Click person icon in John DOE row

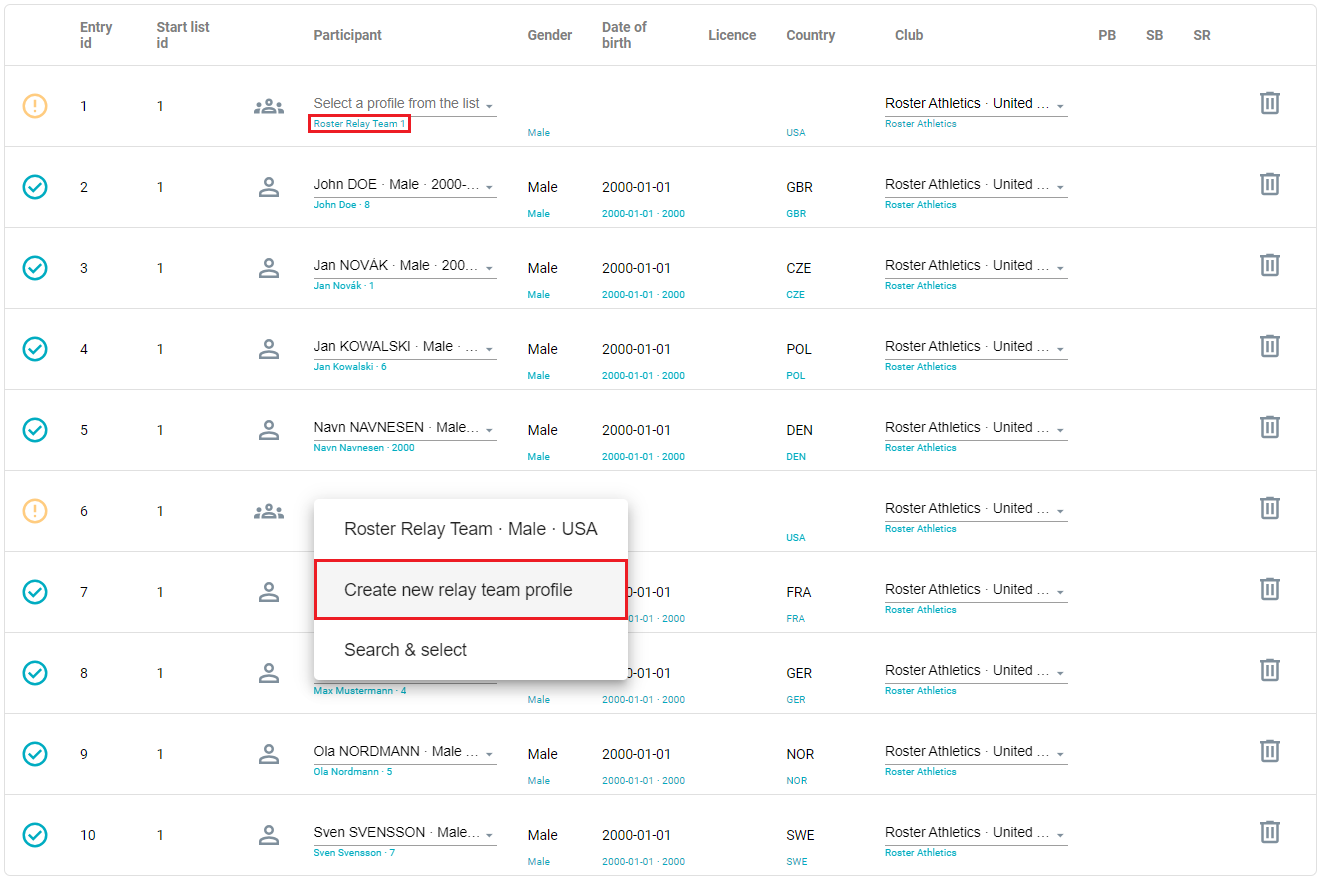pyautogui.click(x=269, y=187)
